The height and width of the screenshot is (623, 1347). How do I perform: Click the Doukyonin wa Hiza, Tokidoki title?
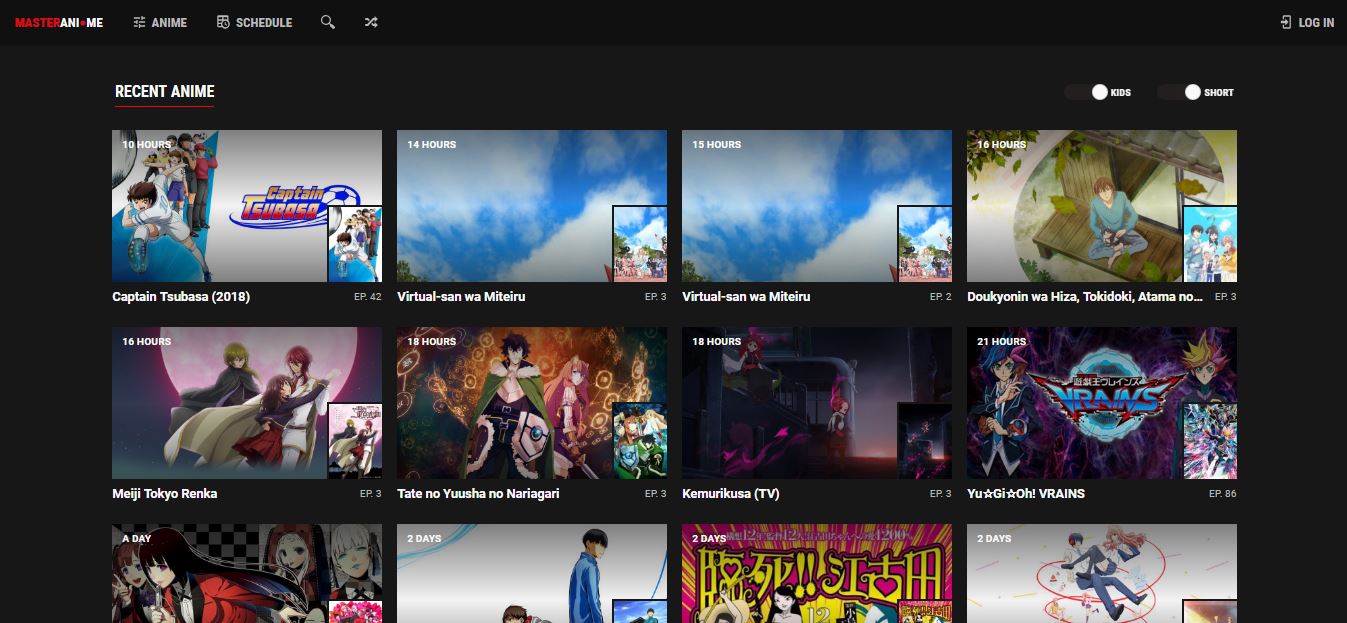[1085, 297]
